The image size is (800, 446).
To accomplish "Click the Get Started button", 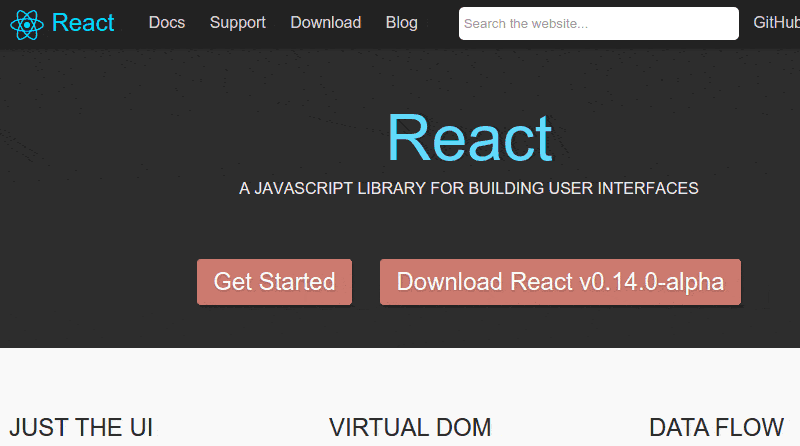I will click(x=274, y=282).
